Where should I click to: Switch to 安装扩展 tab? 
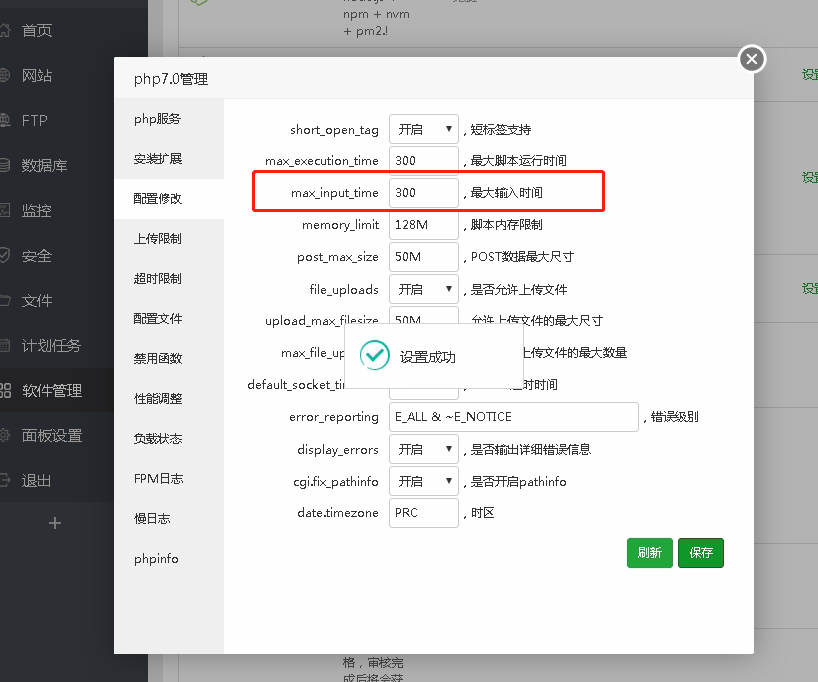click(x=169, y=159)
